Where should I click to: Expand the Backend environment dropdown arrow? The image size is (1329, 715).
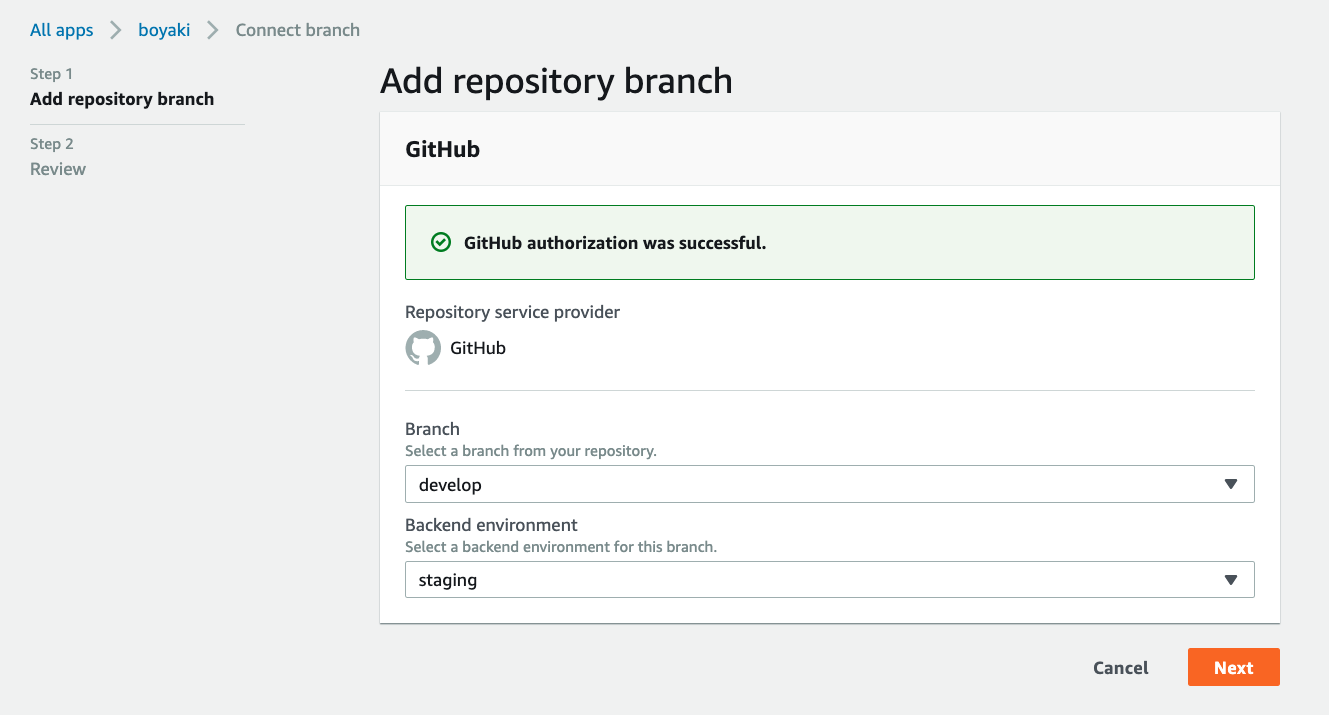pos(1231,580)
